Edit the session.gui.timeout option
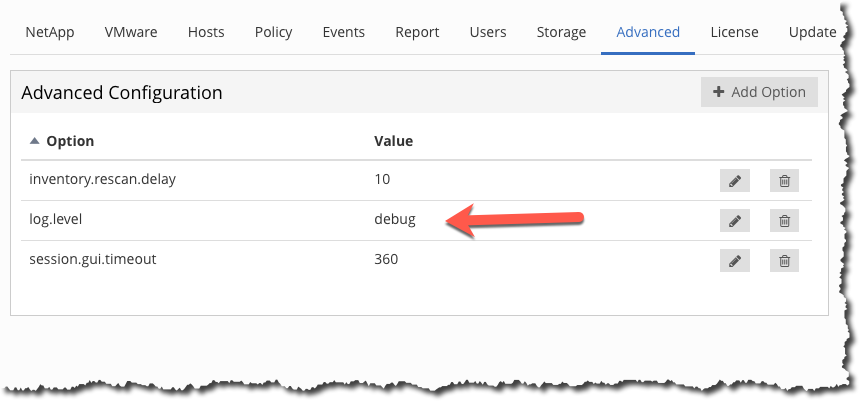860x401 pixels. pyautogui.click(x=734, y=260)
